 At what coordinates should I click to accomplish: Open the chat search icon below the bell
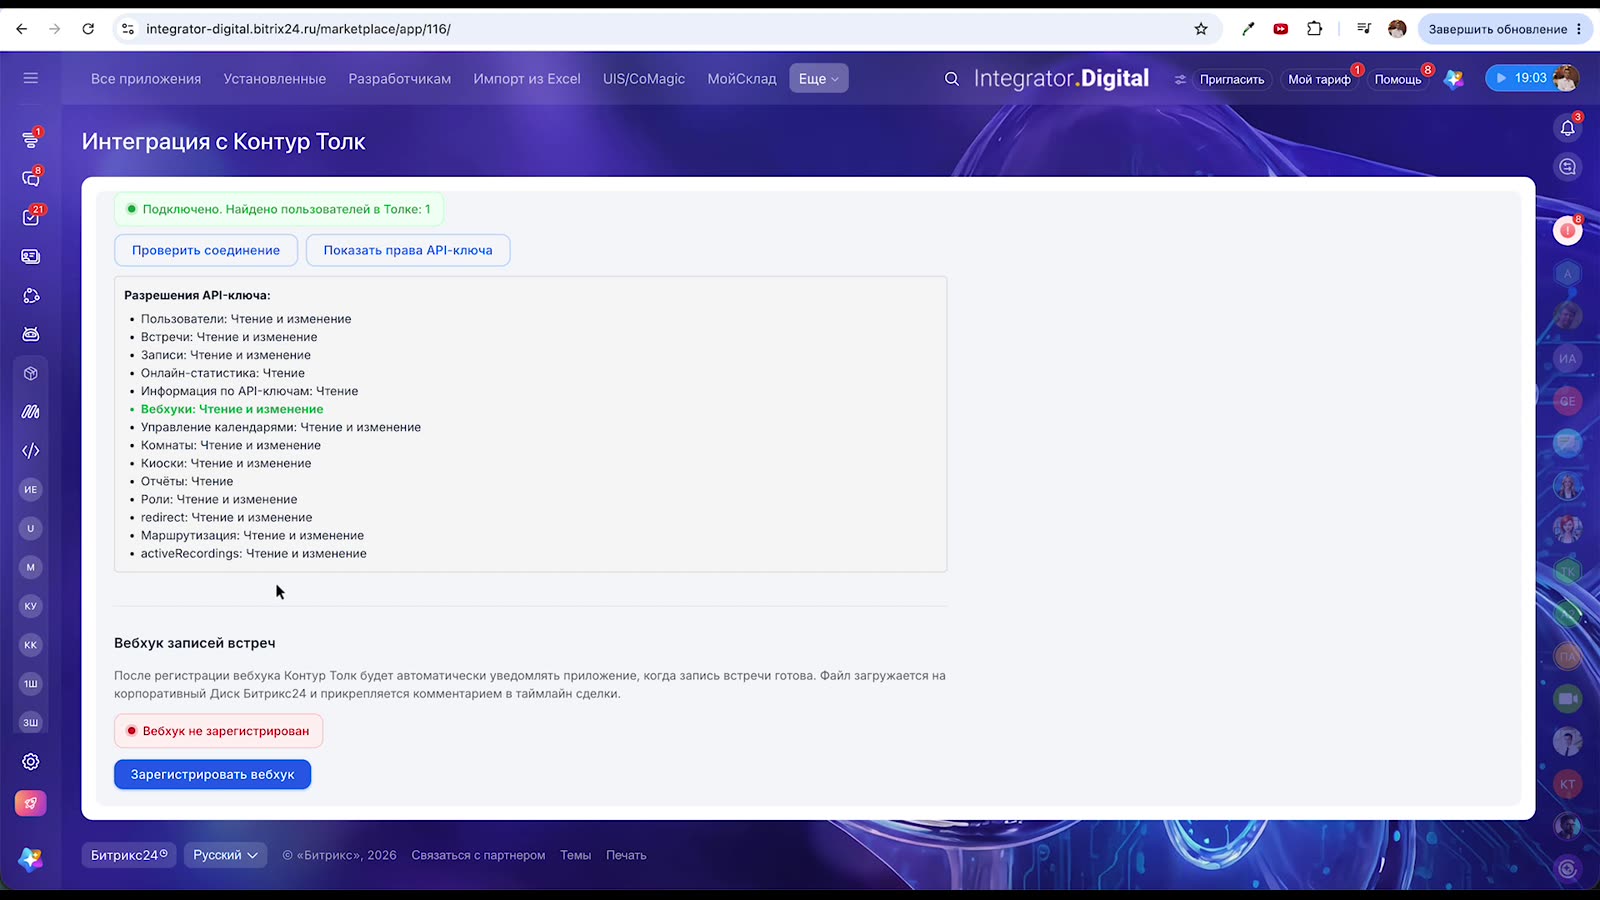click(x=1568, y=167)
